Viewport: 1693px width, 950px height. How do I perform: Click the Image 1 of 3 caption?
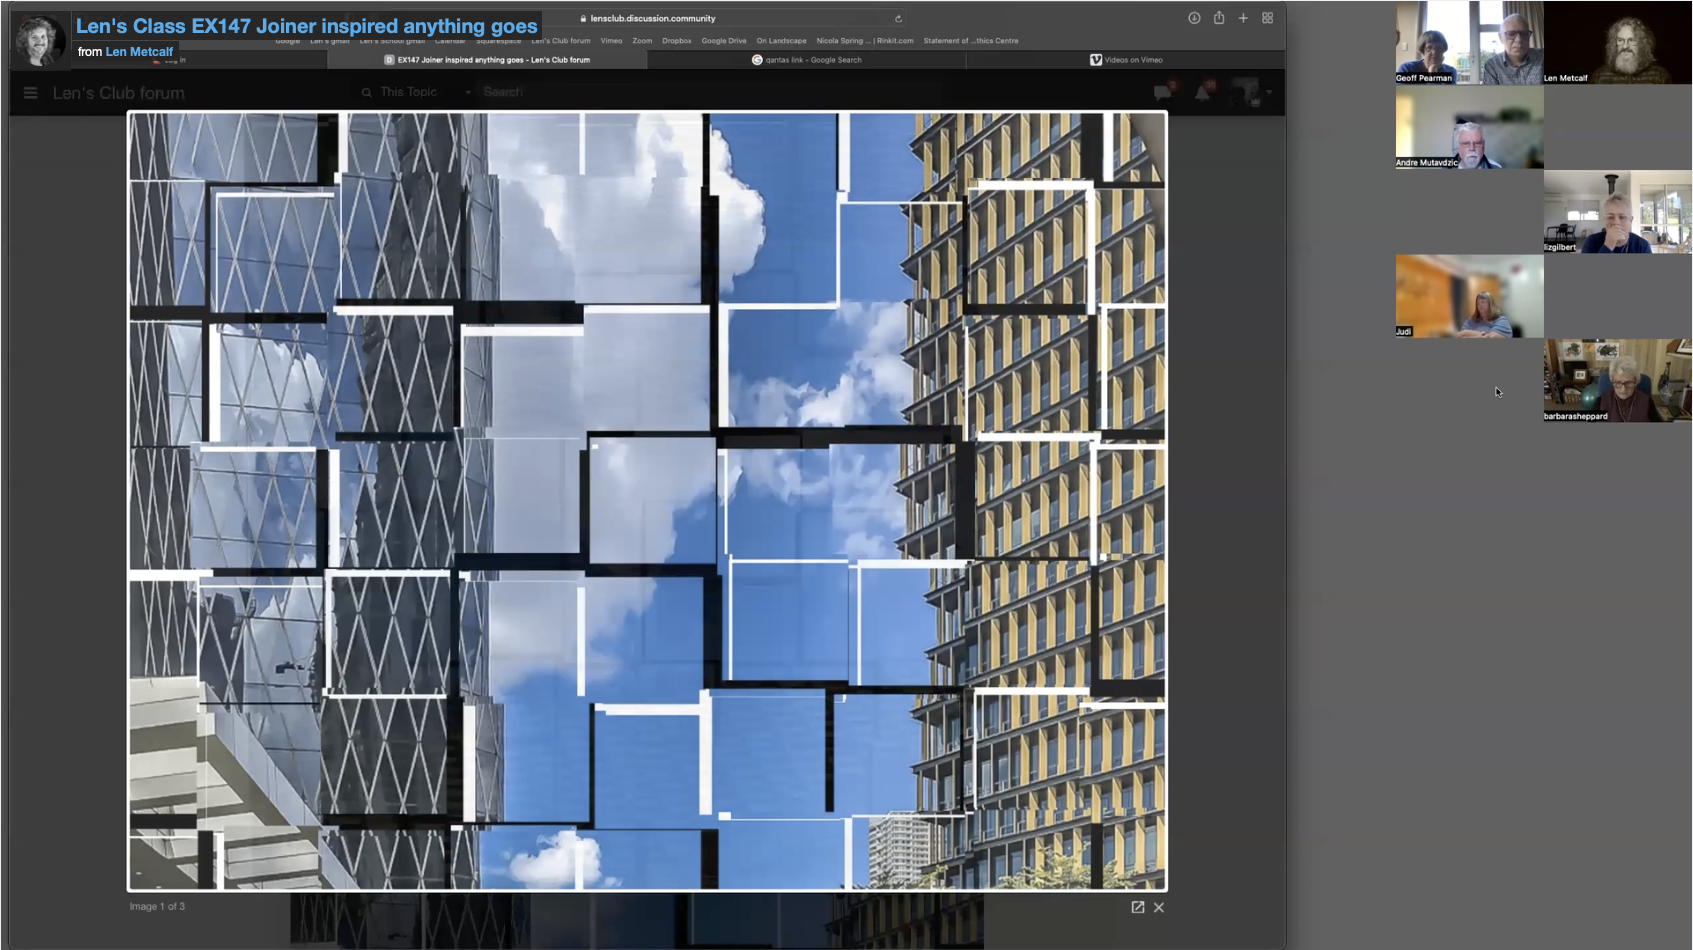[157, 907]
